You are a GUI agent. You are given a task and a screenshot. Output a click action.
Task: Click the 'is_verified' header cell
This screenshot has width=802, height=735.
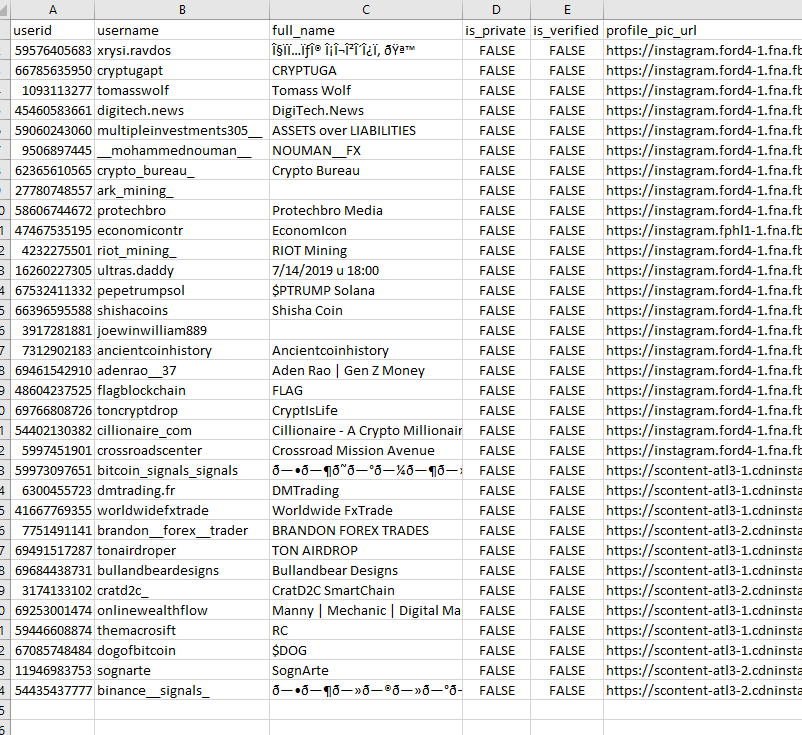click(567, 30)
